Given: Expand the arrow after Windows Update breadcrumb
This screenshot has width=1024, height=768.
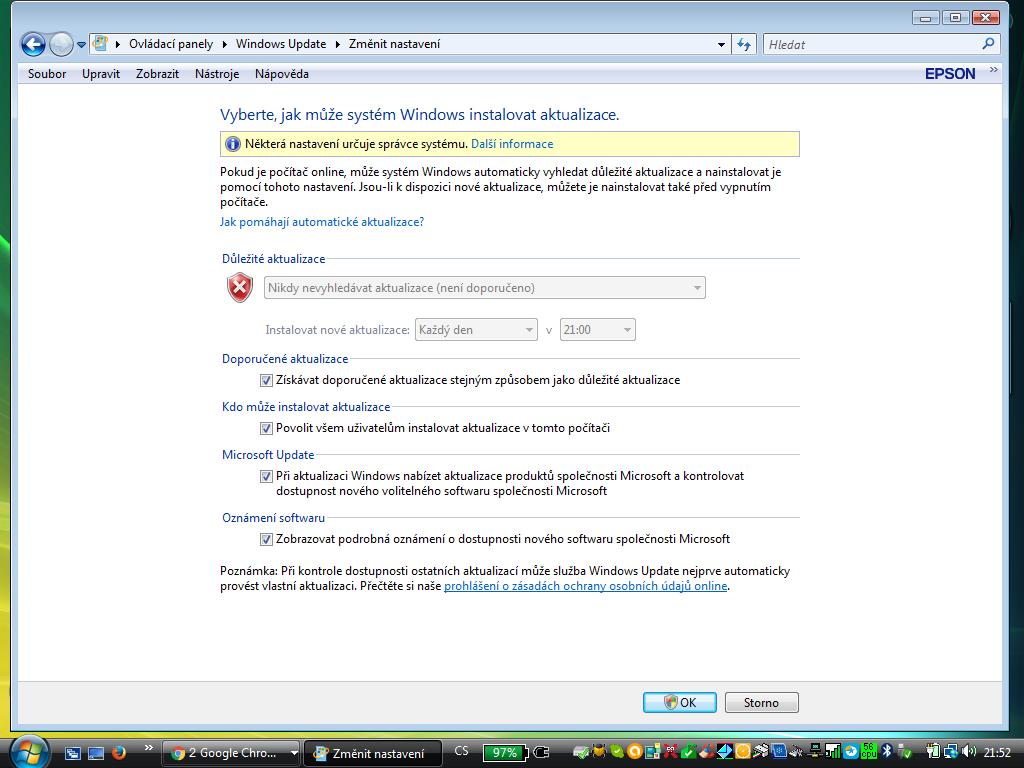Looking at the screenshot, I should (338, 44).
